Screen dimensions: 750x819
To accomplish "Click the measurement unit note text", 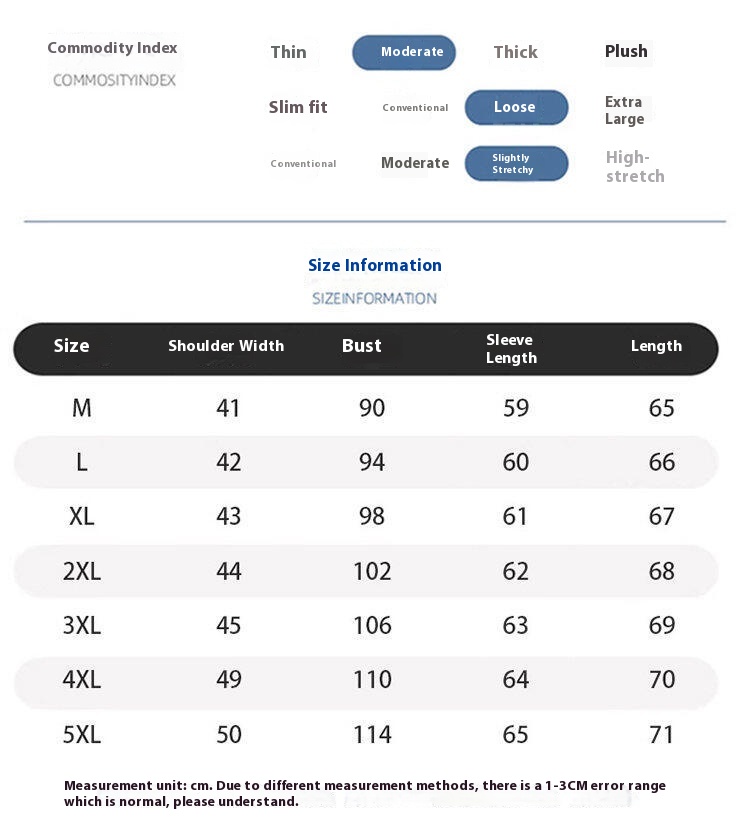I will [x=365, y=793].
